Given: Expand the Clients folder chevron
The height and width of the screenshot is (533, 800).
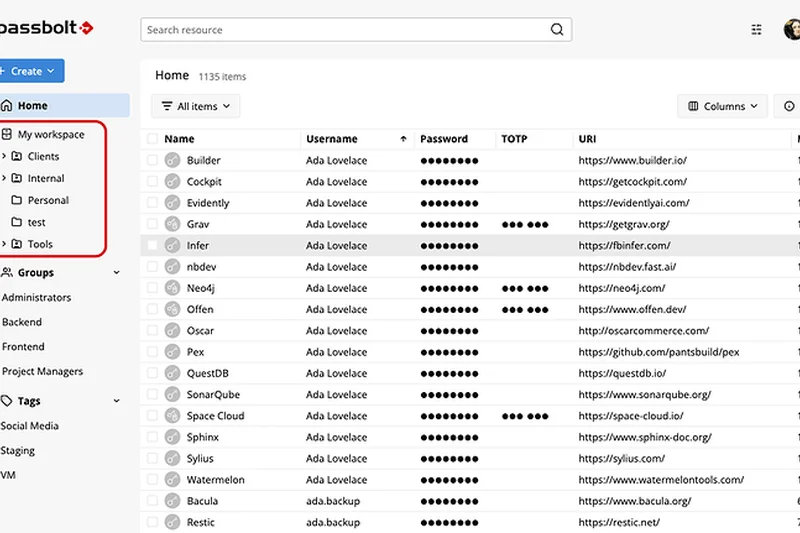Looking at the screenshot, I should coord(4,156).
